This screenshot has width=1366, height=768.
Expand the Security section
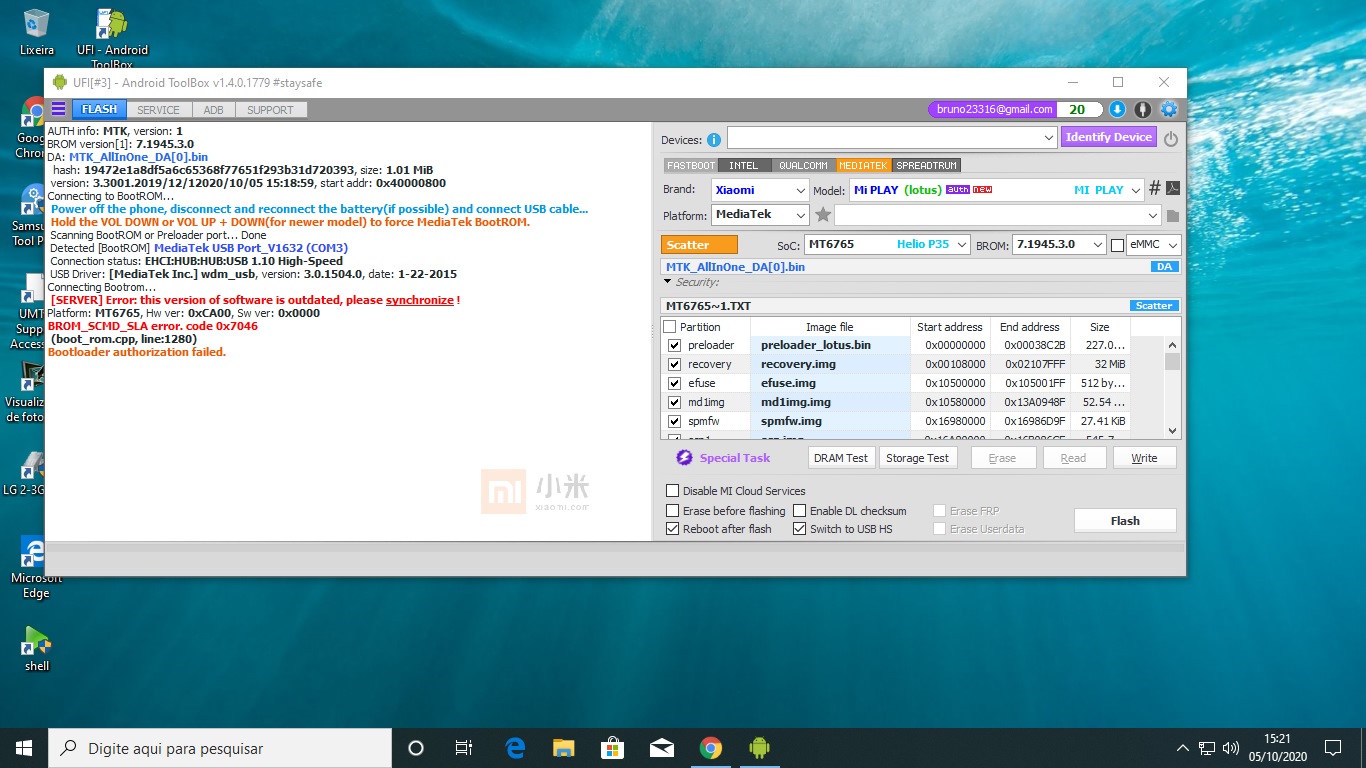coord(668,282)
